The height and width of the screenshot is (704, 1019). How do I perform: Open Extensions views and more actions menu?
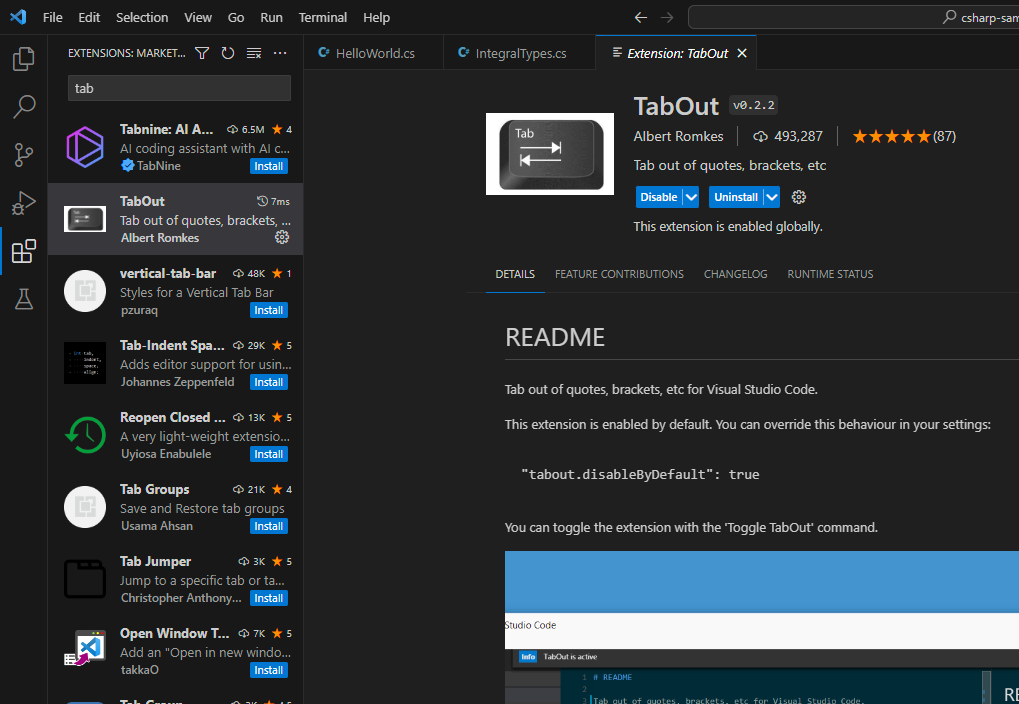[x=280, y=53]
